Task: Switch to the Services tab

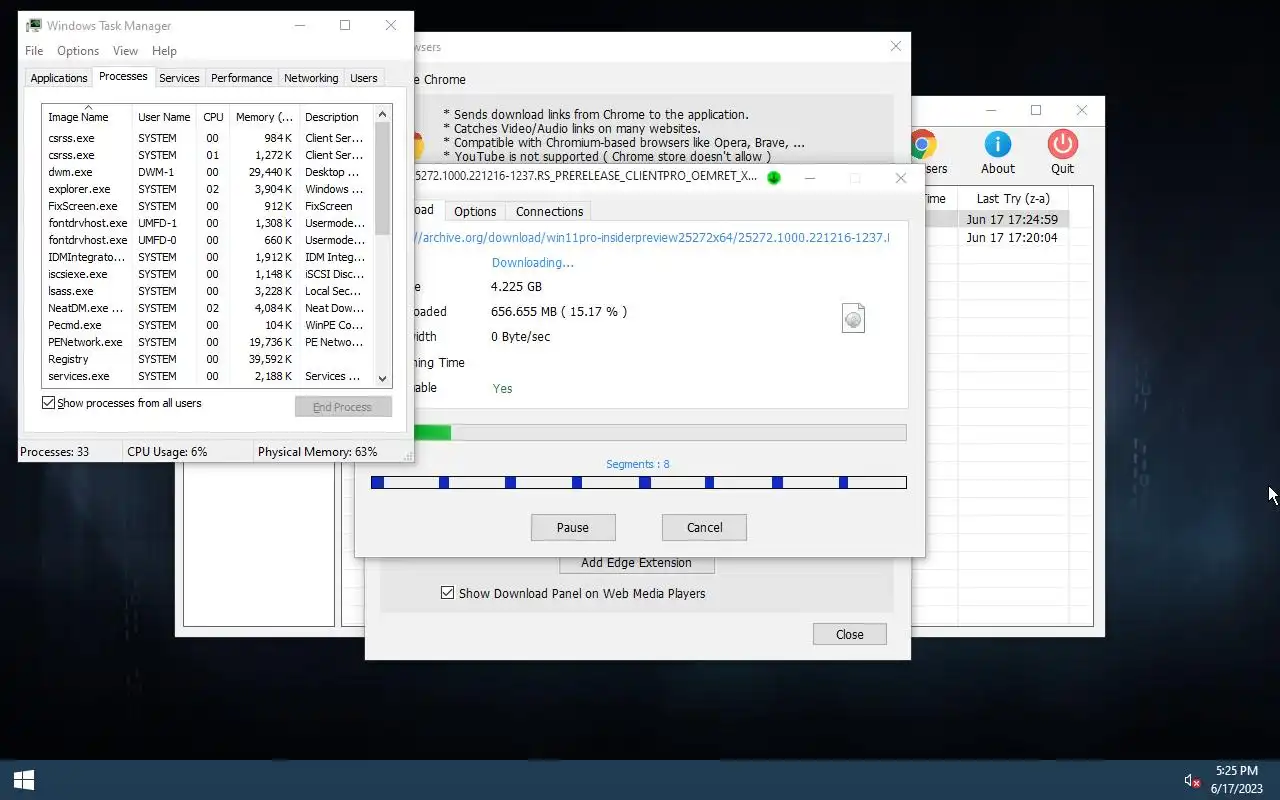Action: [x=179, y=78]
